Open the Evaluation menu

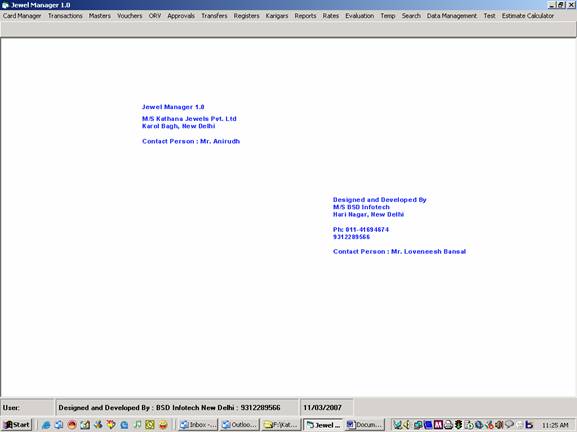click(360, 16)
